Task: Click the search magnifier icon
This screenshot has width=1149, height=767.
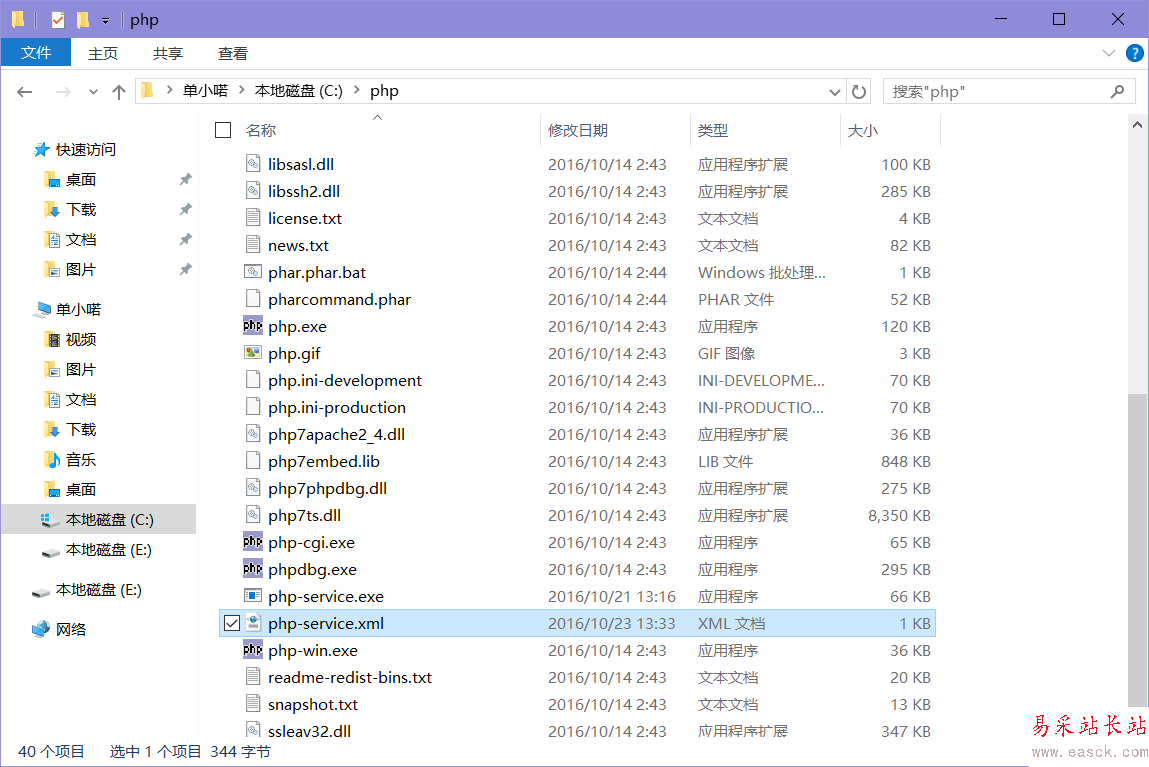Action: [1117, 92]
